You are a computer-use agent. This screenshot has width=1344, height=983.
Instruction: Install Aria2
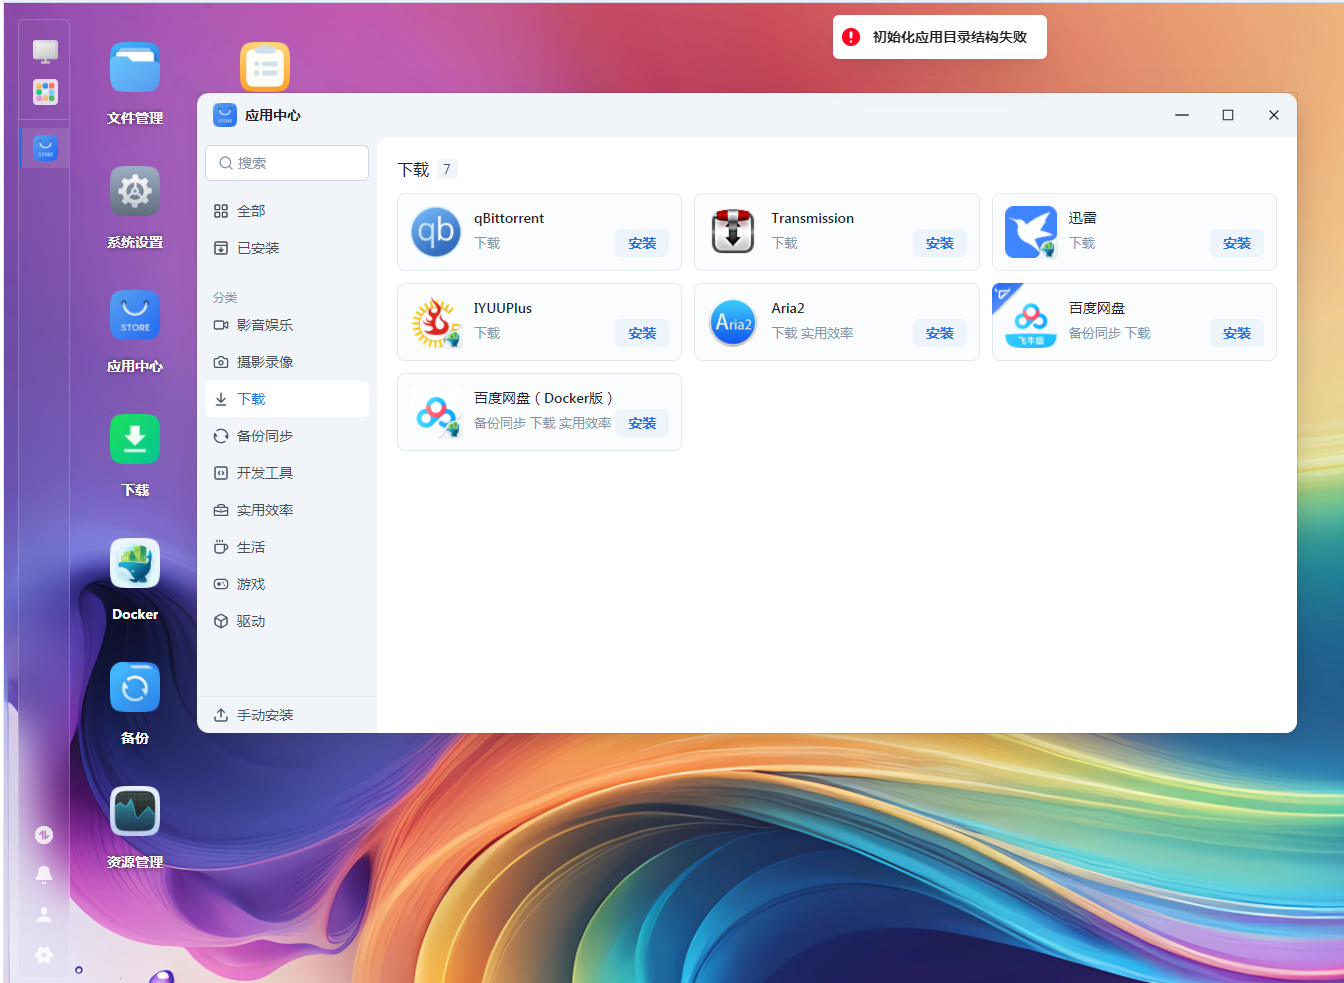tap(940, 333)
